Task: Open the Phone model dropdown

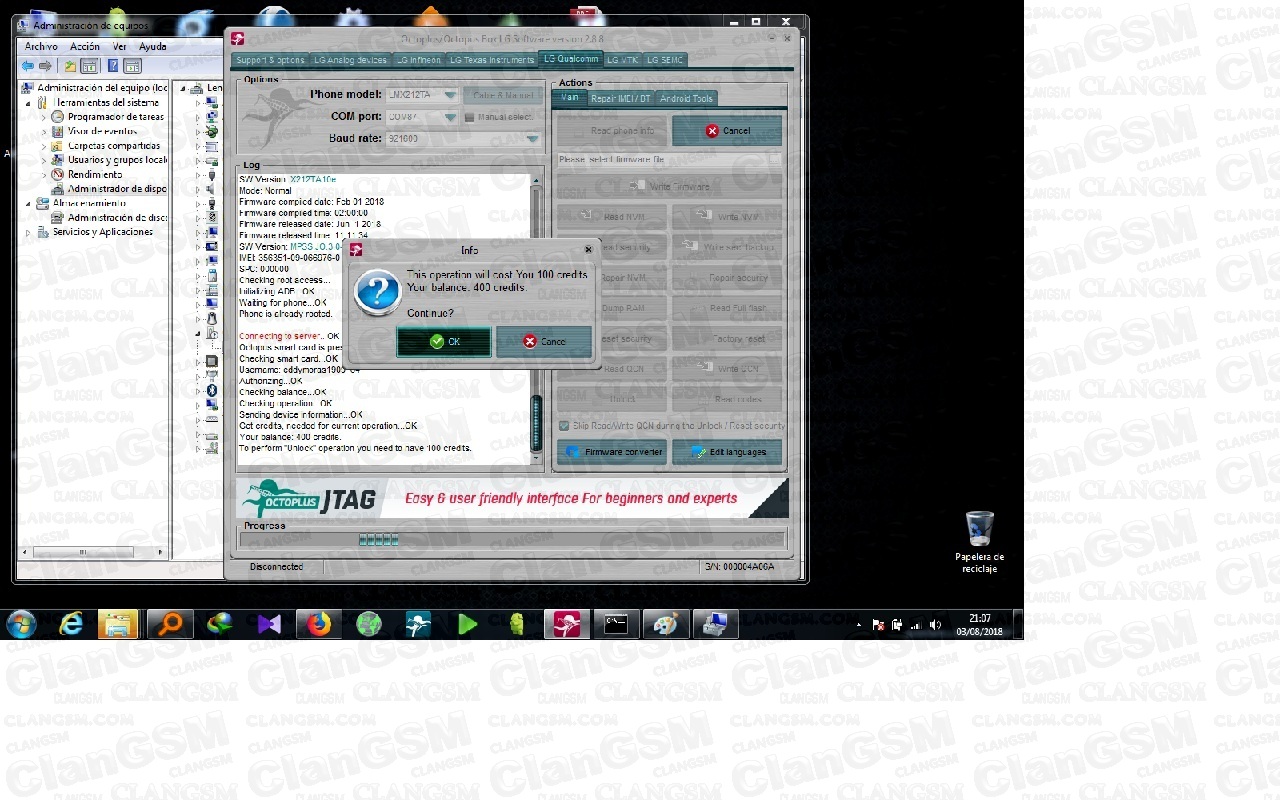Action: coord(450,95)
